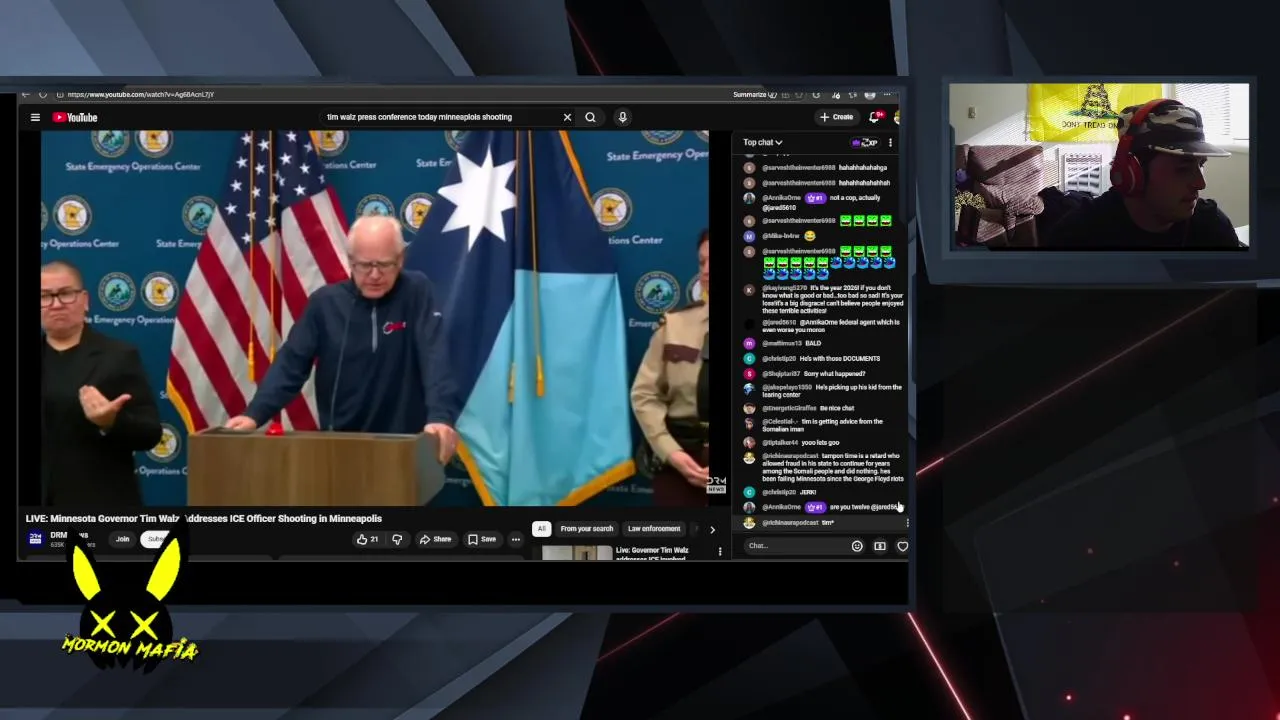Open the YouTube guide hamburger menu
The height and width of the screenshot is (720, 1280).
coord(35,117)
